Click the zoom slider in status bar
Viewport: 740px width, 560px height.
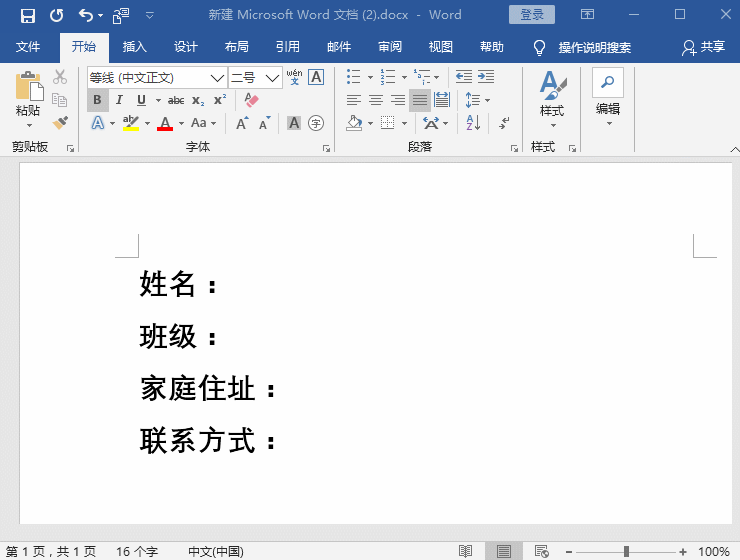click(626, 552)
